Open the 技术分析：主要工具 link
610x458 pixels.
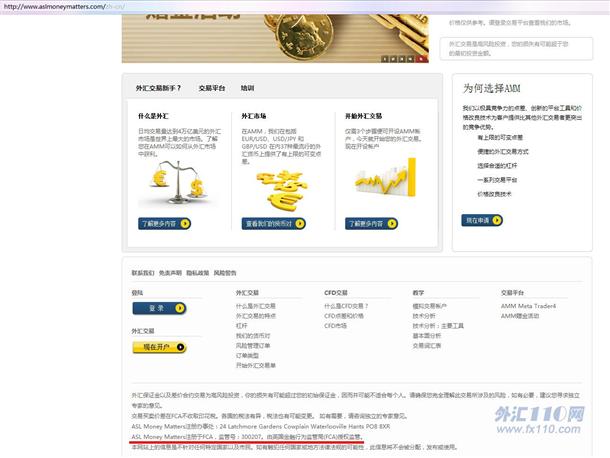[x=438, y=326]
